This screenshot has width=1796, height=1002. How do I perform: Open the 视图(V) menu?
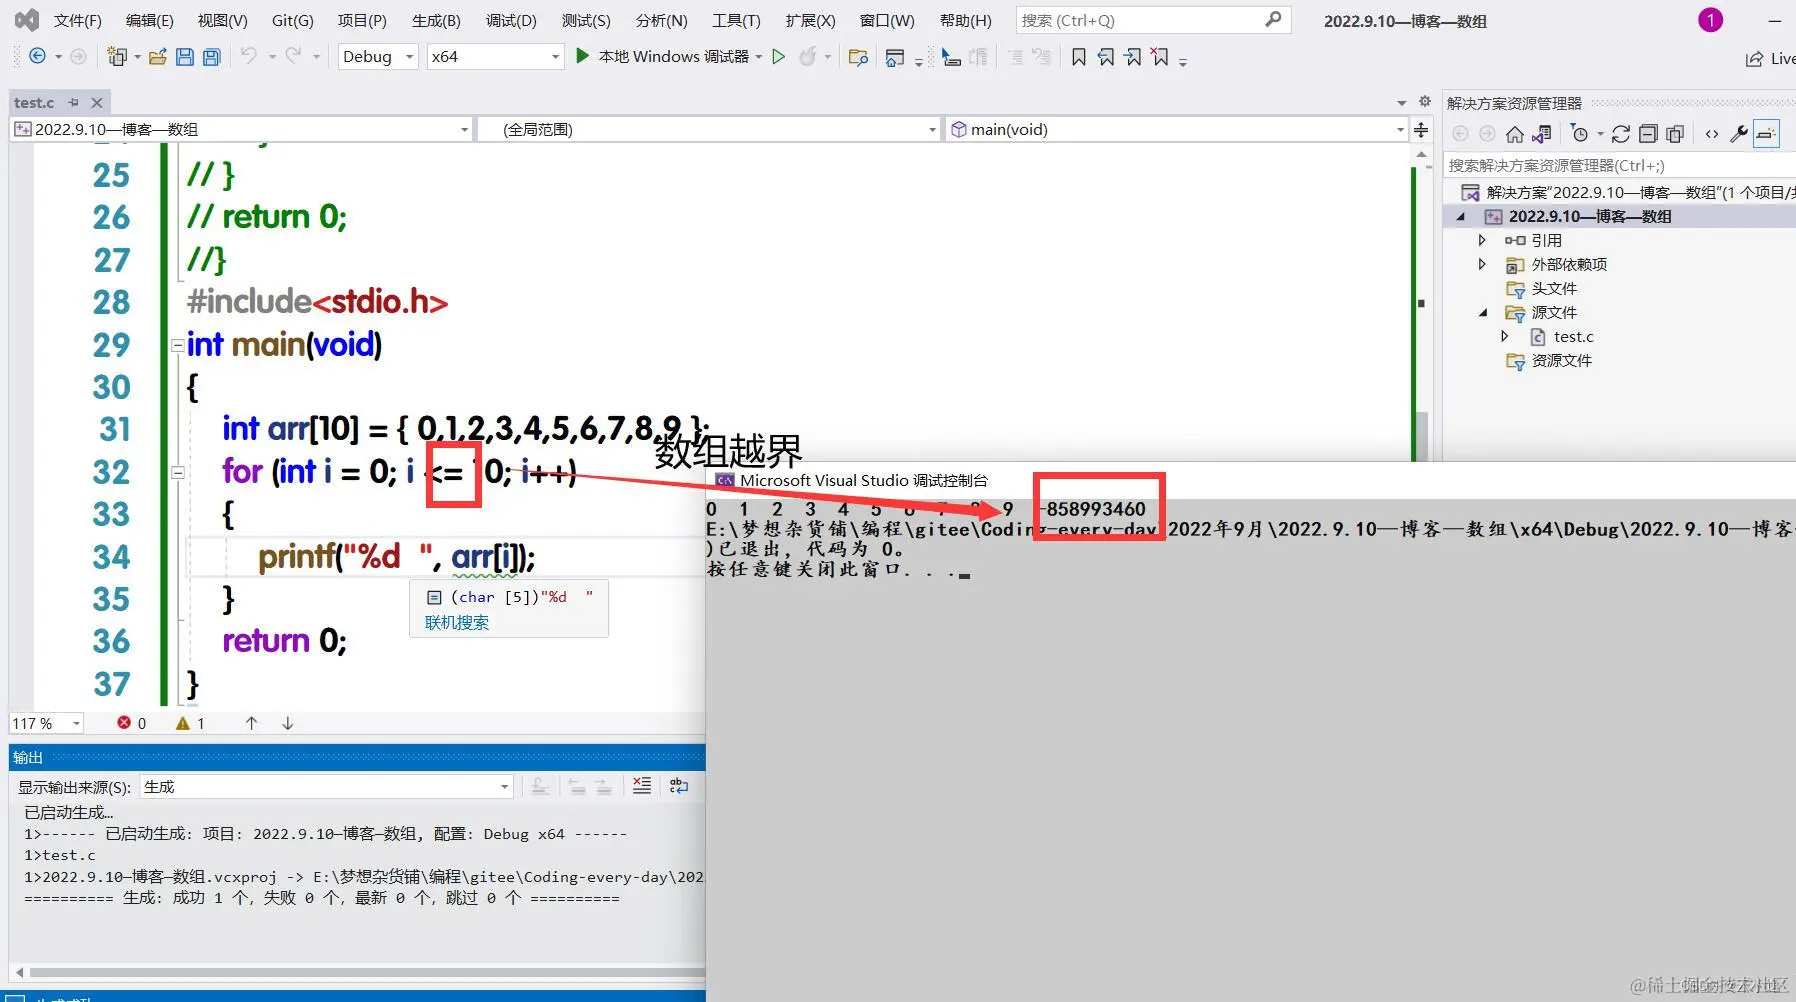click(x=222, y=20)
